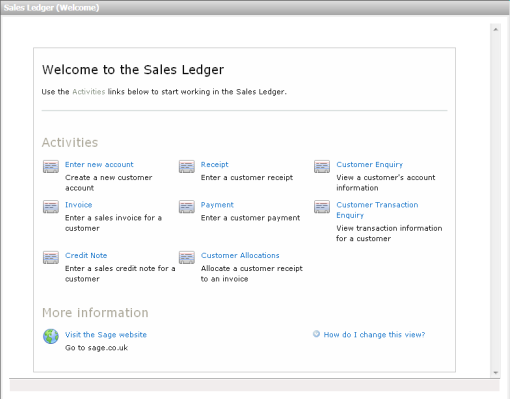Click 'Enter a sales credit note' description
This screenshot has height=399, width=510.
(x=120, y=274)
